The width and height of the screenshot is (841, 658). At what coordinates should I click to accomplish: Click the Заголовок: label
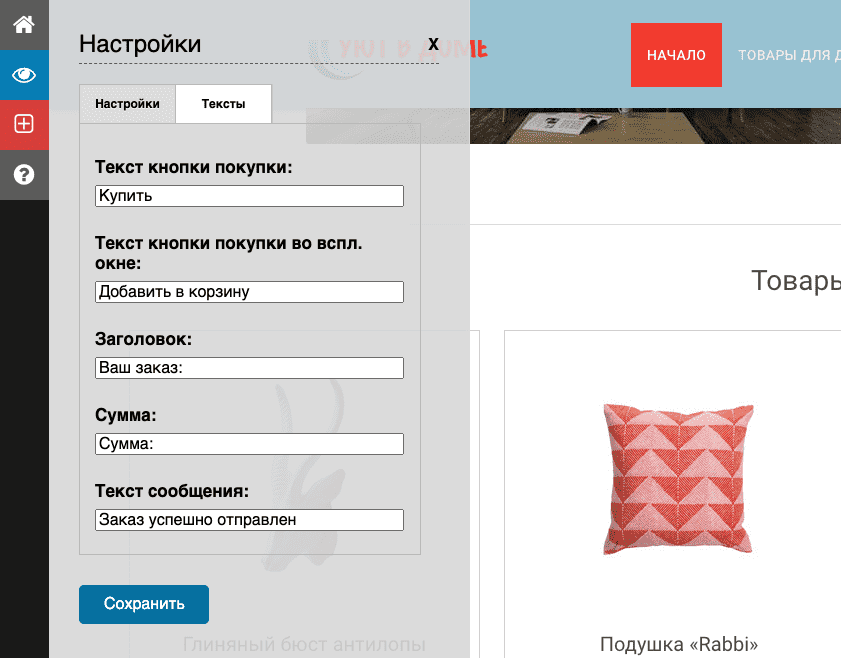click(143, 339)
